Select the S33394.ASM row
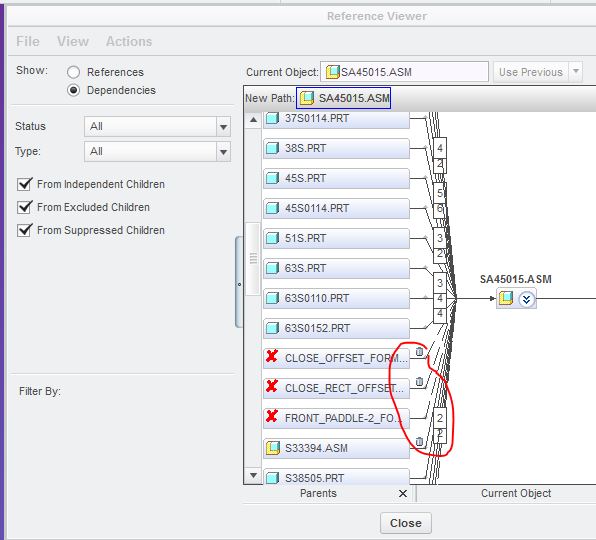The image size is (596, 540). 336,448
